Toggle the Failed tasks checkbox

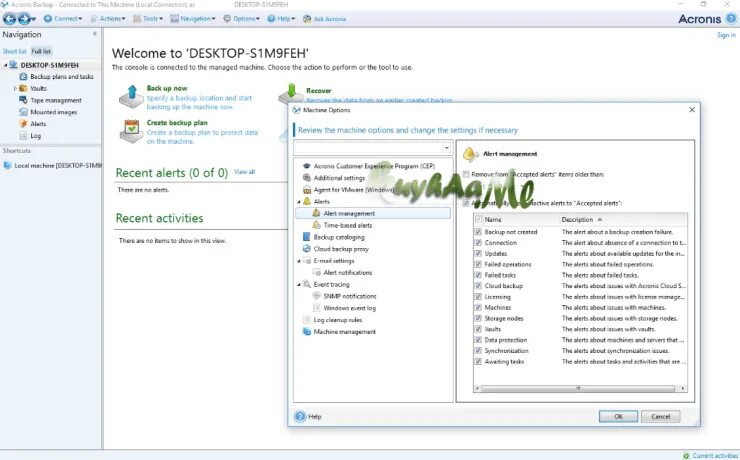(478, 275)
